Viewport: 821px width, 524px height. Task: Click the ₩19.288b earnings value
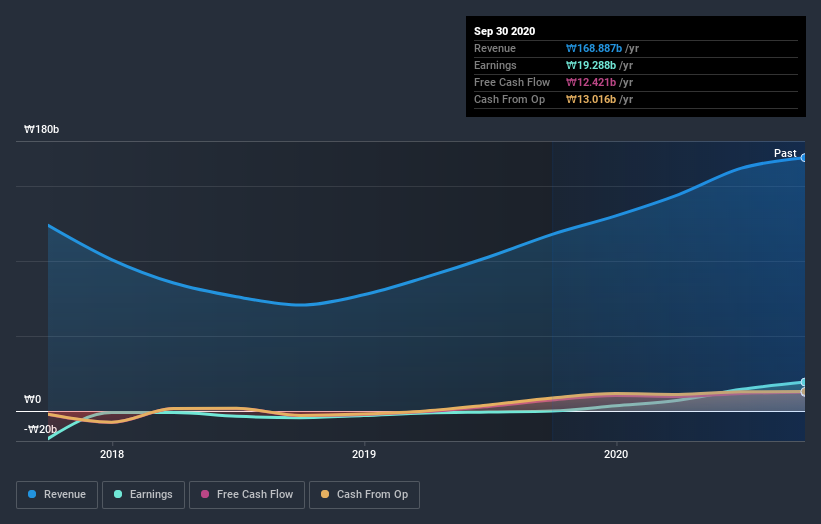(591, 65)
